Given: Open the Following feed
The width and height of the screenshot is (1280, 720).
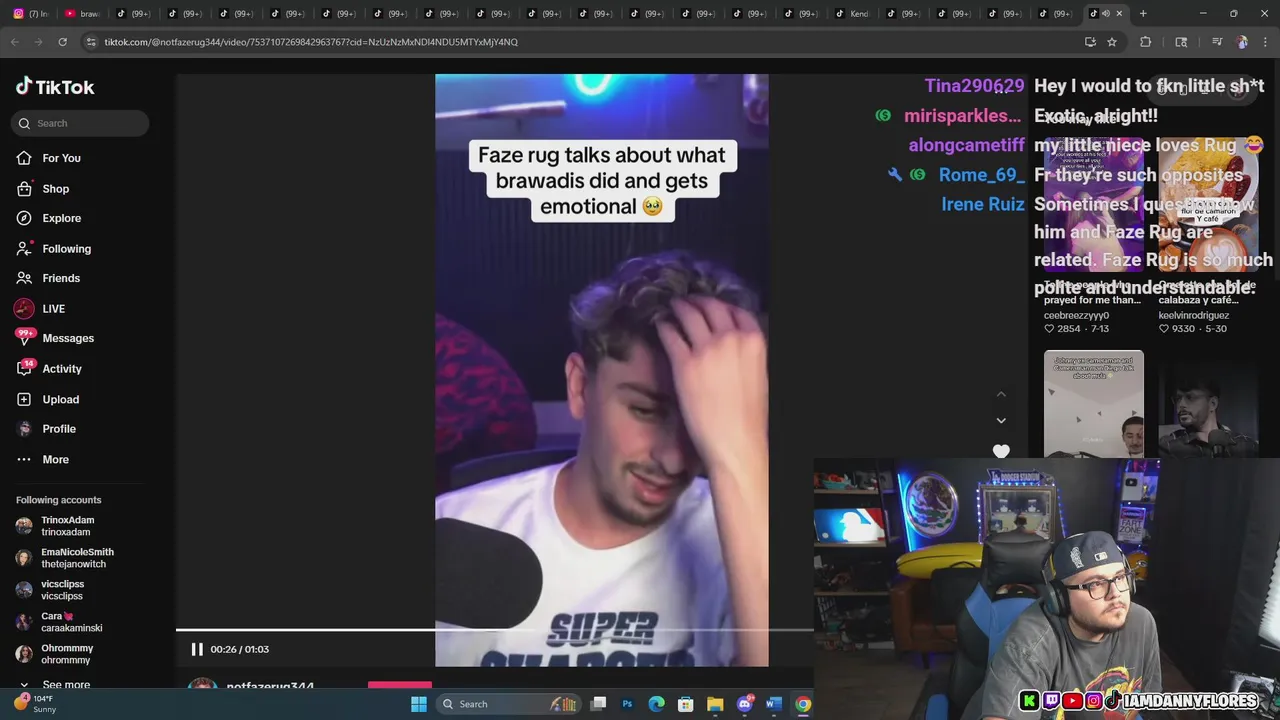Looking at the screenshot, I should 67,248.
